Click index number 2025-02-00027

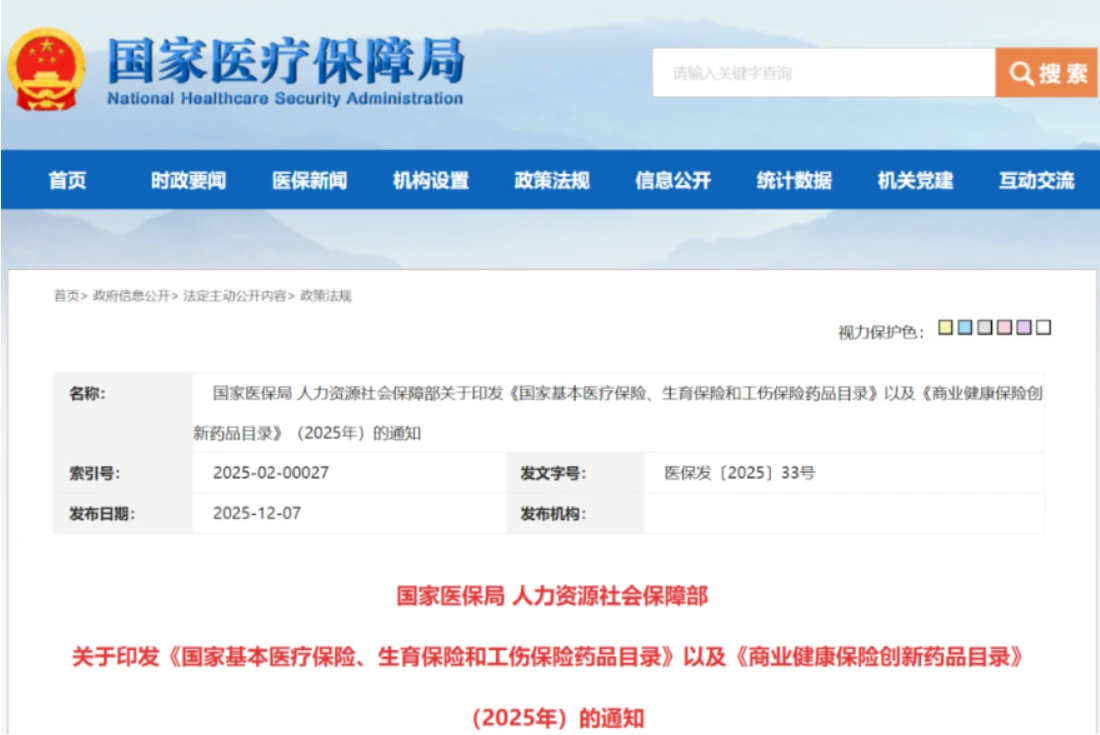271,473
